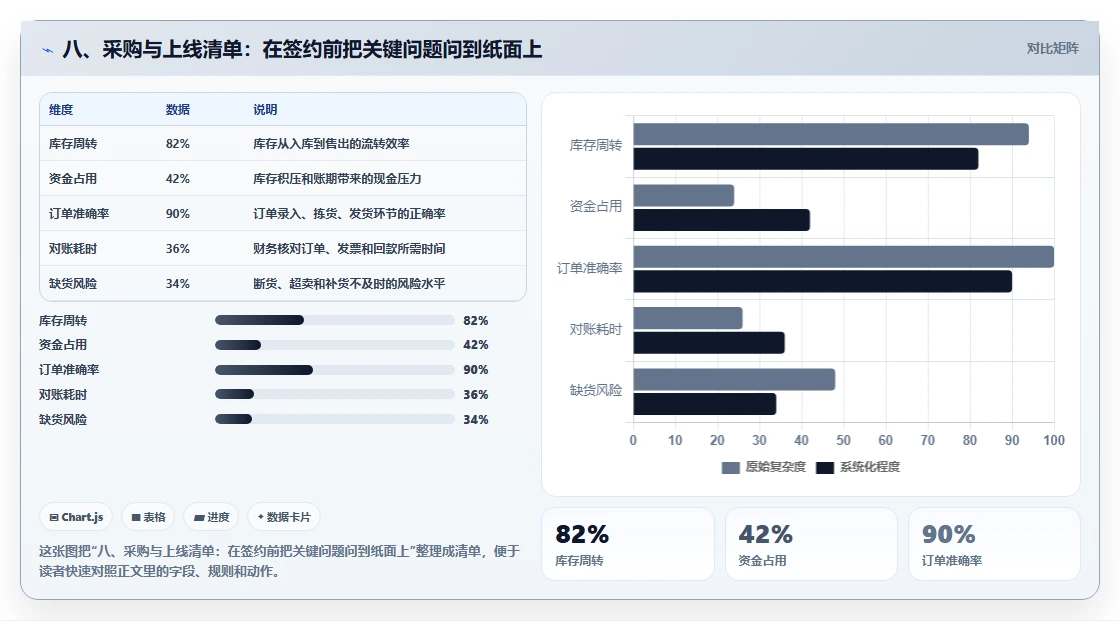Click the 36% value in the table

click(x=178, y=249)
